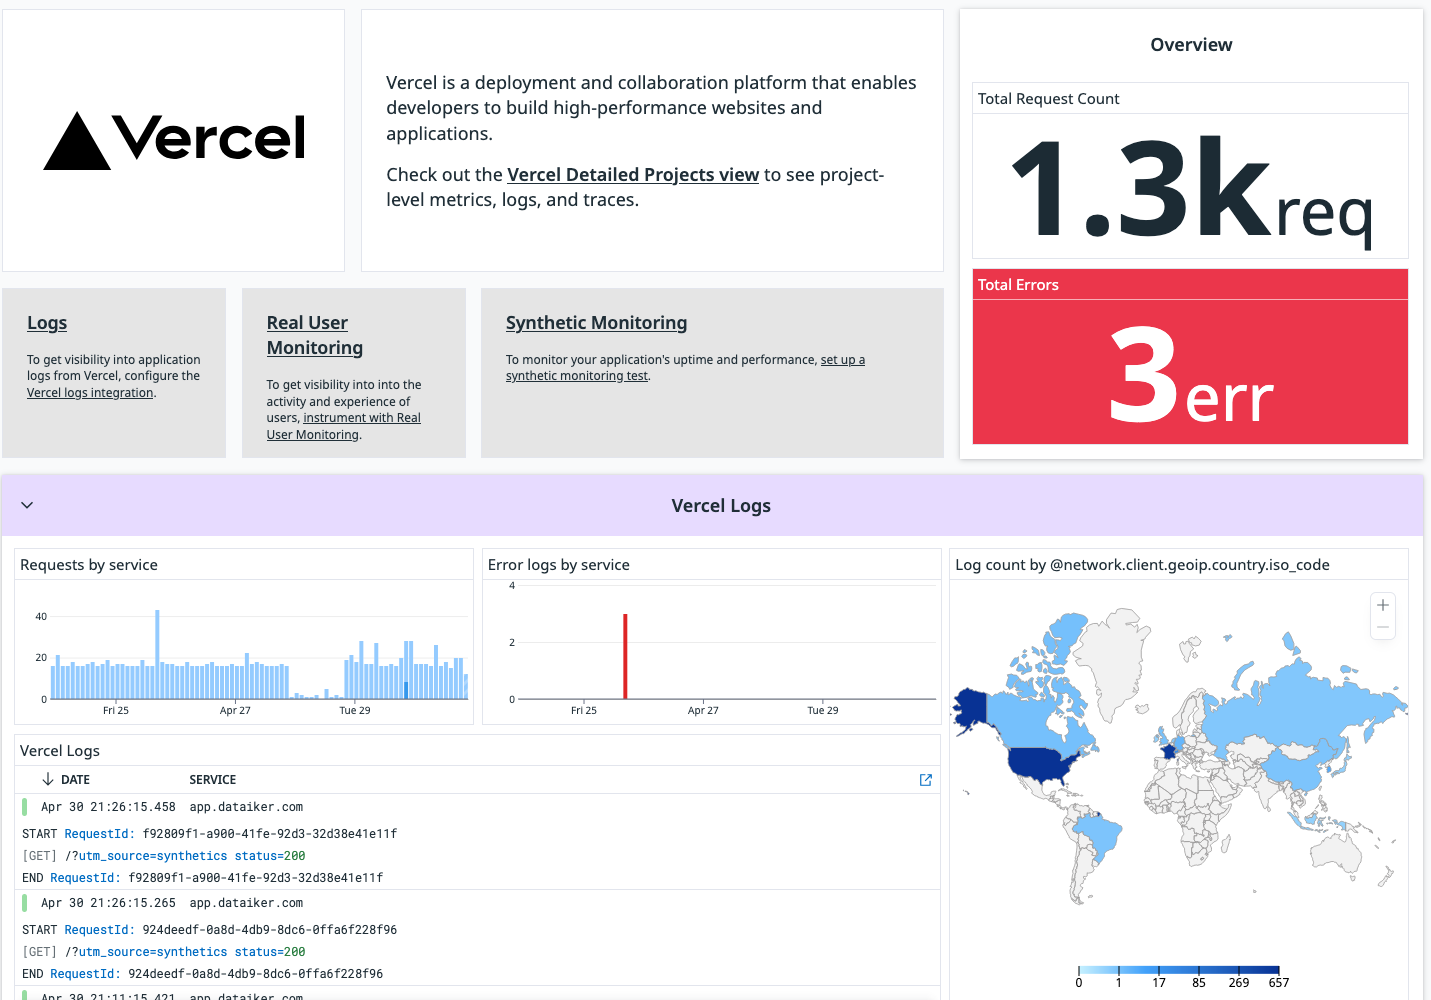Image resolution: width=1431 pixels, height=1000 pixels.
Task: Select the United States on the map
Action: (1045, 764)
